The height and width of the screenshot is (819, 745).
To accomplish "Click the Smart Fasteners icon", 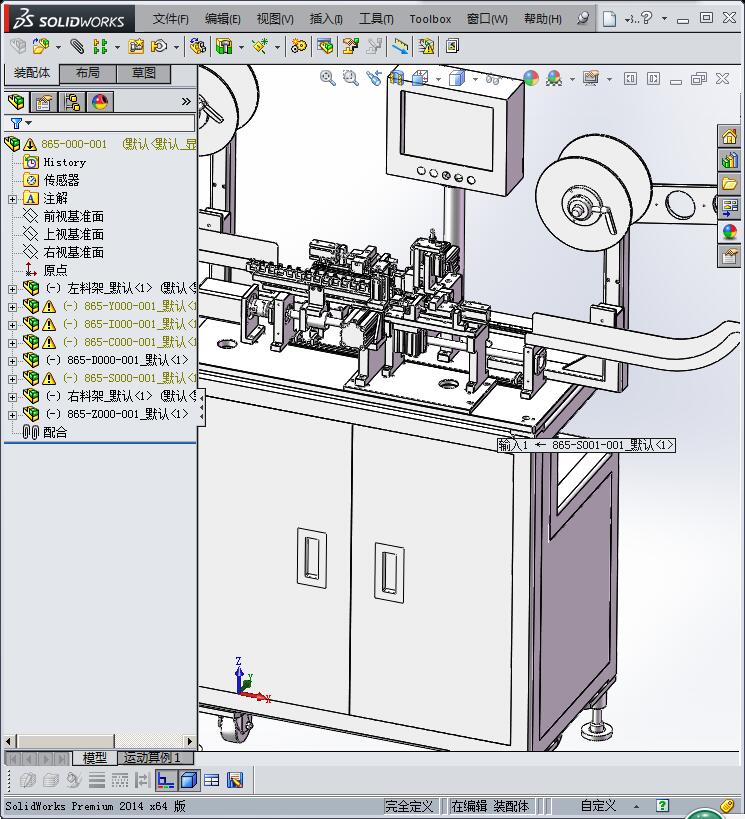I will pos(136,46).
